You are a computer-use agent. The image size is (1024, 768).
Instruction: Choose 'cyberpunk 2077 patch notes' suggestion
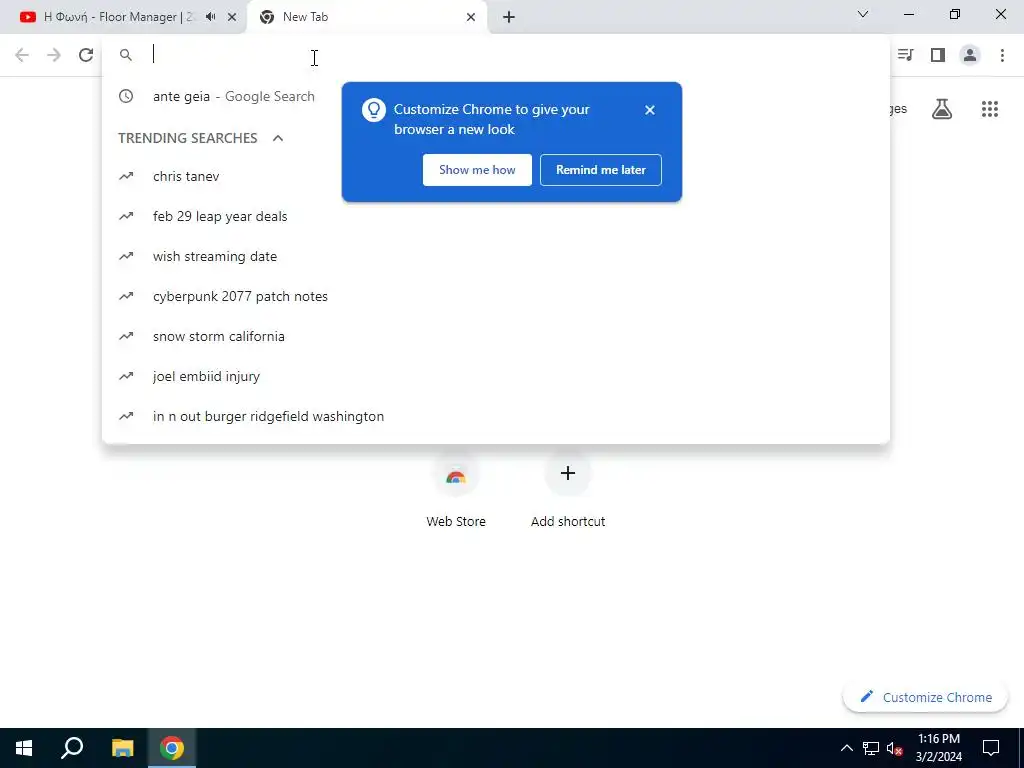pyautogui.click(x=495, y=296)
